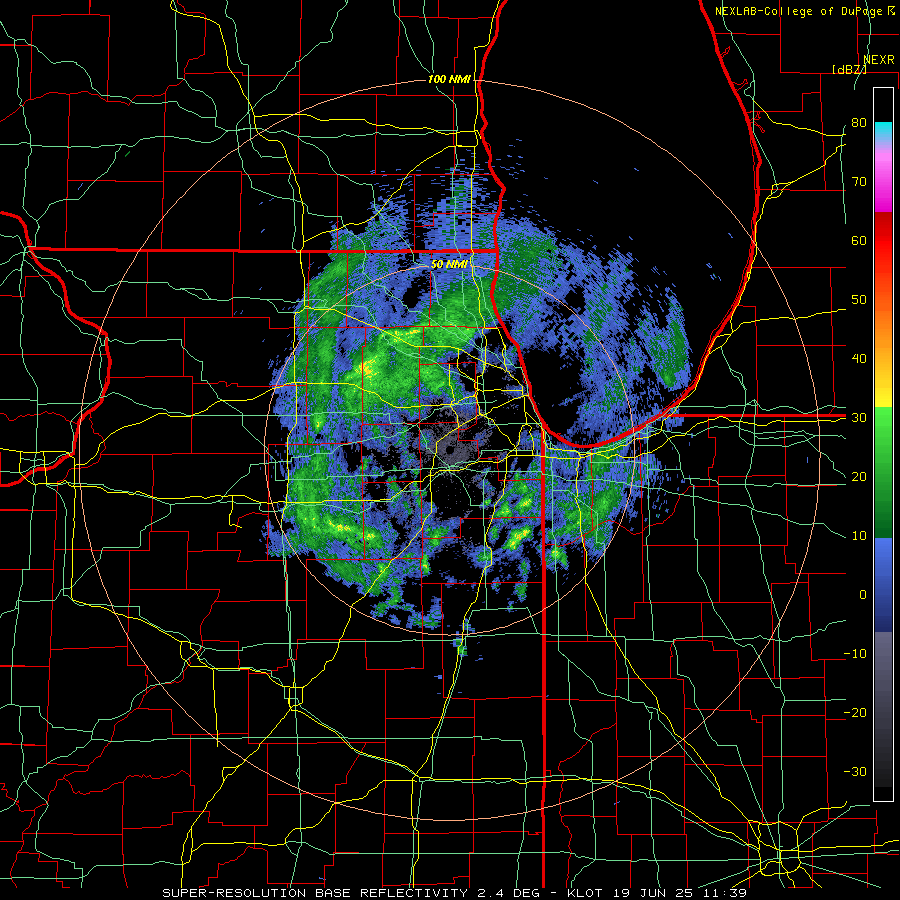The height and width of the screenshot is (900, 900).
Task: Select the 30 value on the dBZ scale
Action: coord(859,418)
